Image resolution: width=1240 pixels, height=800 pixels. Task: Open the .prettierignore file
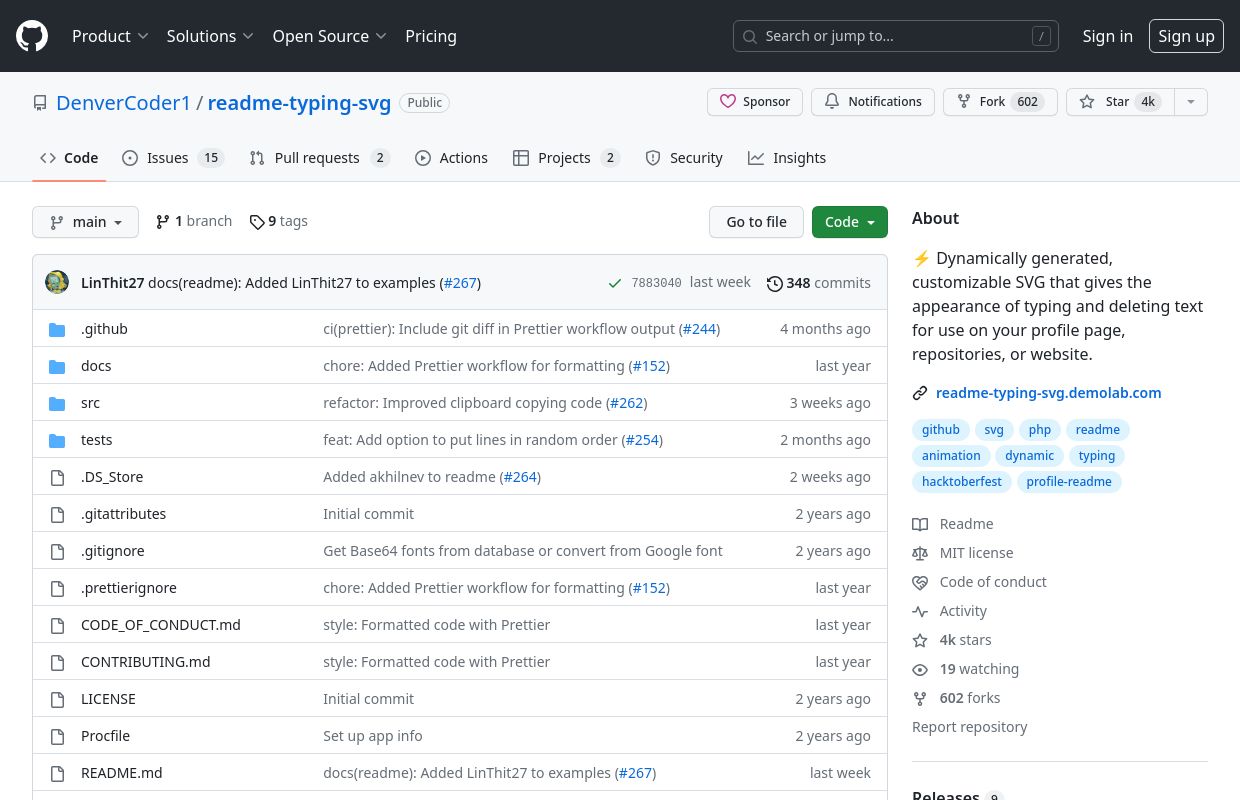pos(129,588)
